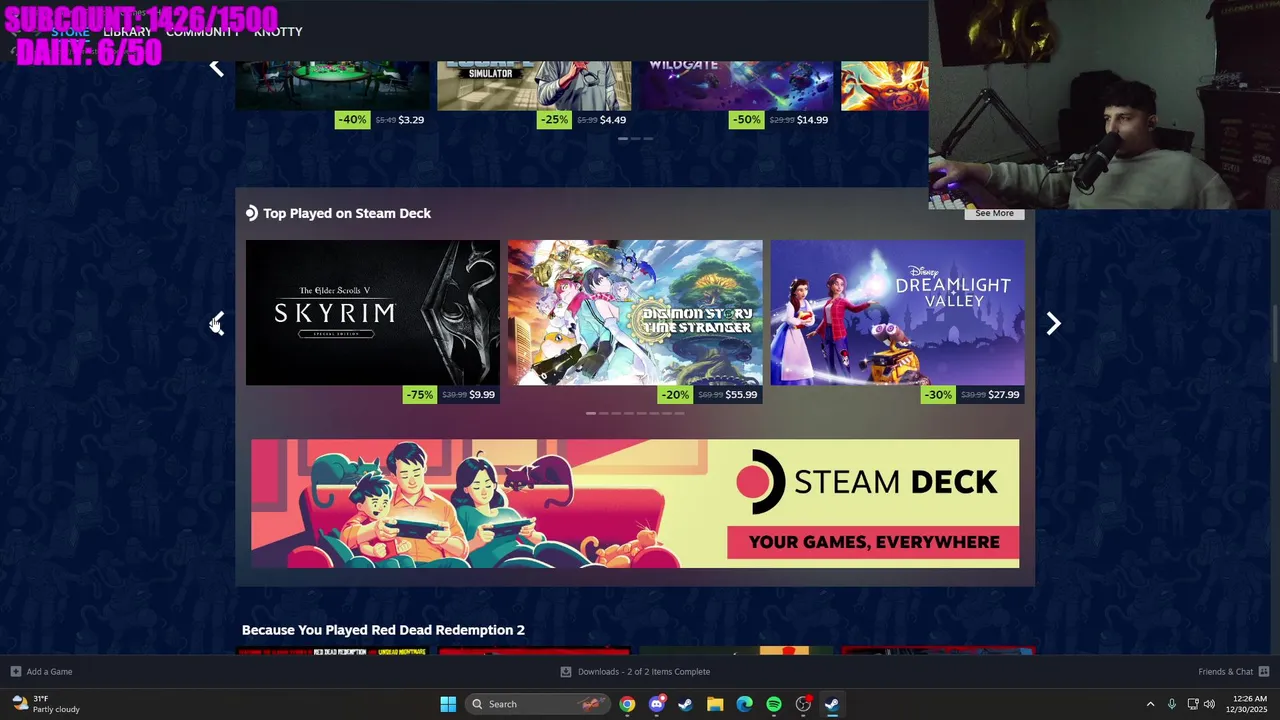Image resolution: width=1280 pixels, height=720 pixels.
Task: Open Friends & Chat panel
Action: click(x=1233, y=671)
